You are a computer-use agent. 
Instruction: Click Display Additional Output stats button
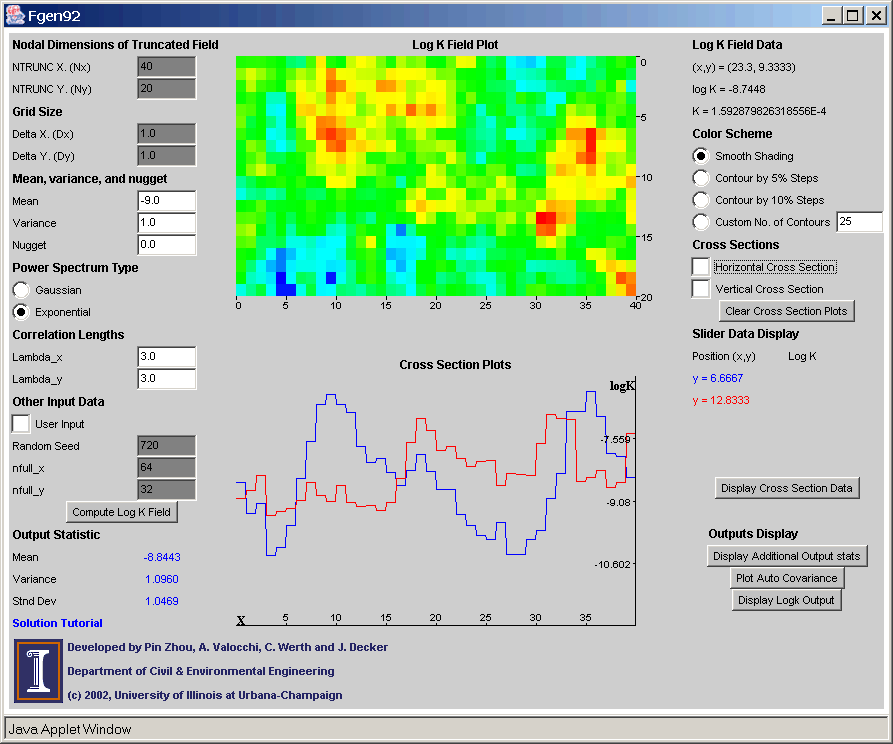787,556
